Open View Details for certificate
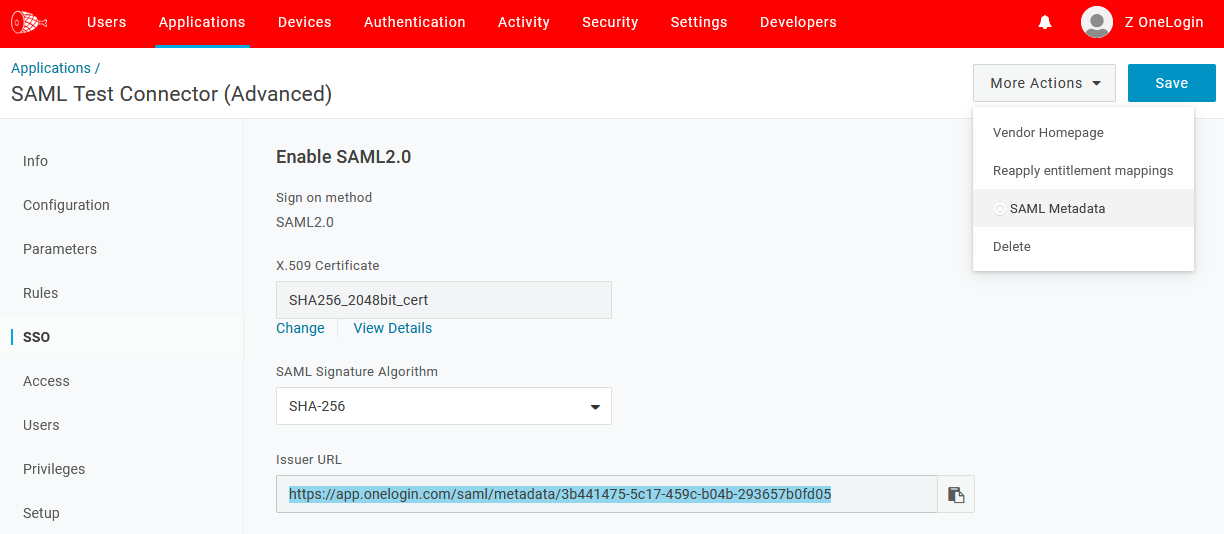The image size is (1224, 534). (x=392, y=328)
